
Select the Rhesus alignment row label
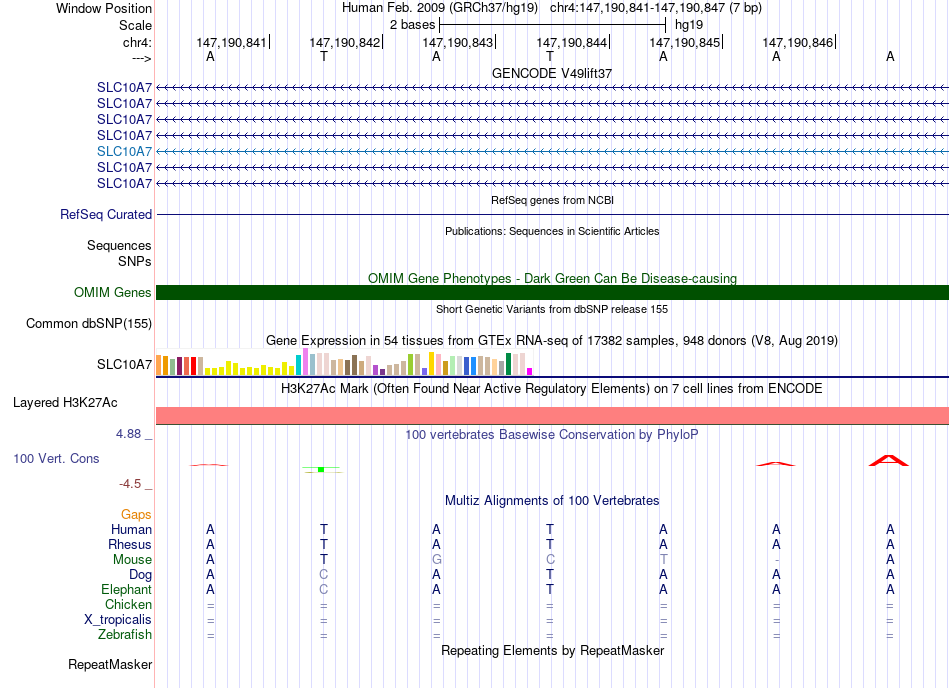130,544
